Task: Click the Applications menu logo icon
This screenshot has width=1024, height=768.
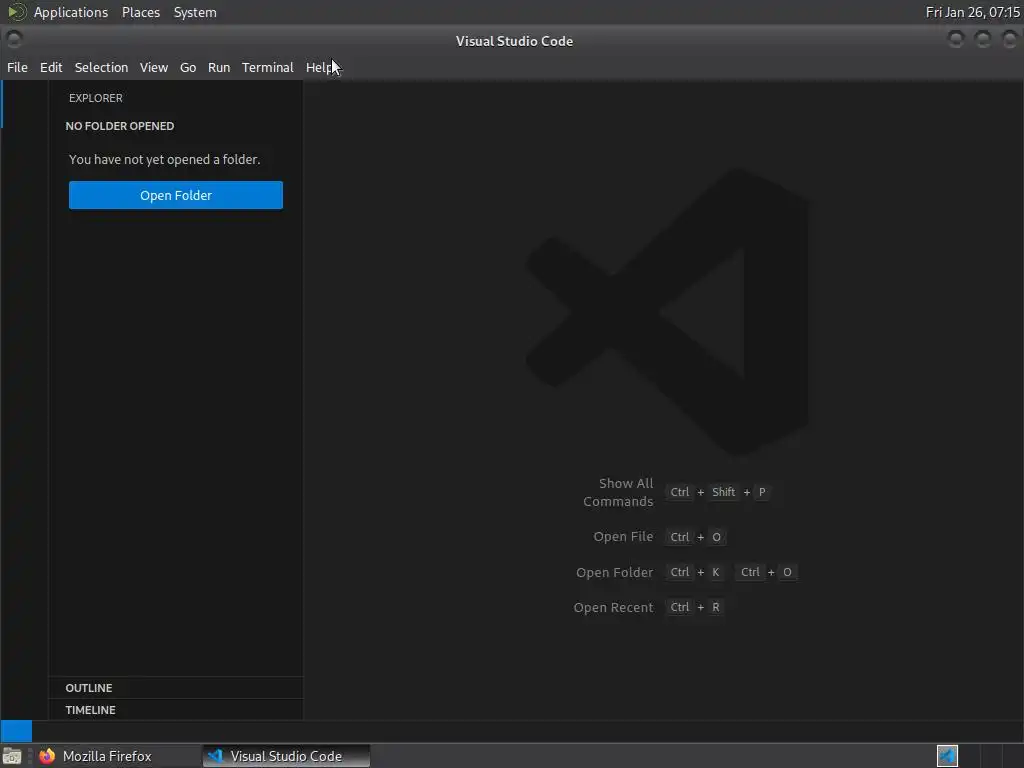Action: 17,12
